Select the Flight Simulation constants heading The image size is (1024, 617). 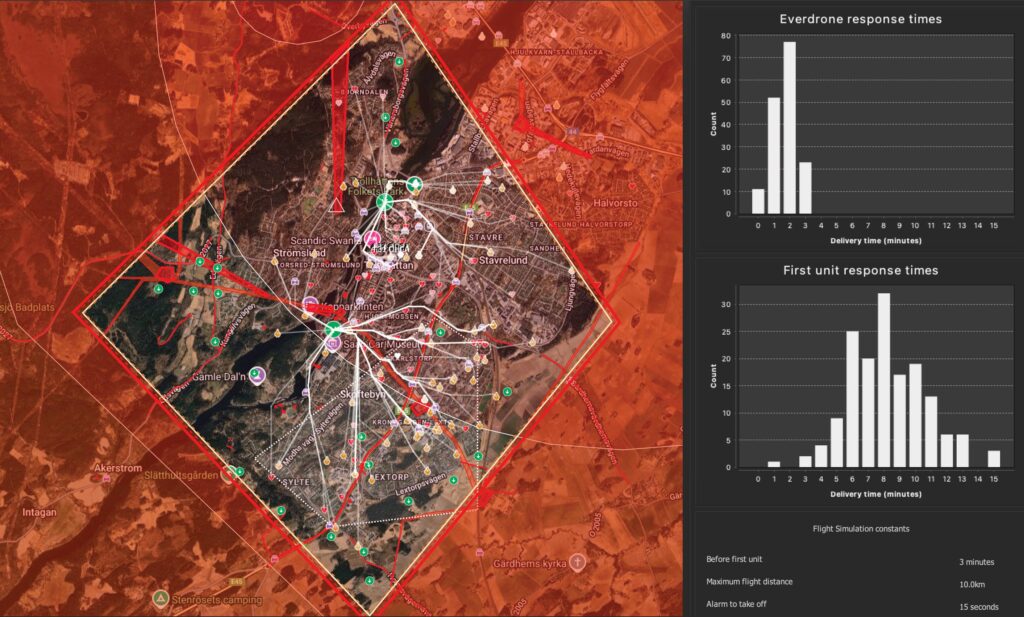coord(859,528)
